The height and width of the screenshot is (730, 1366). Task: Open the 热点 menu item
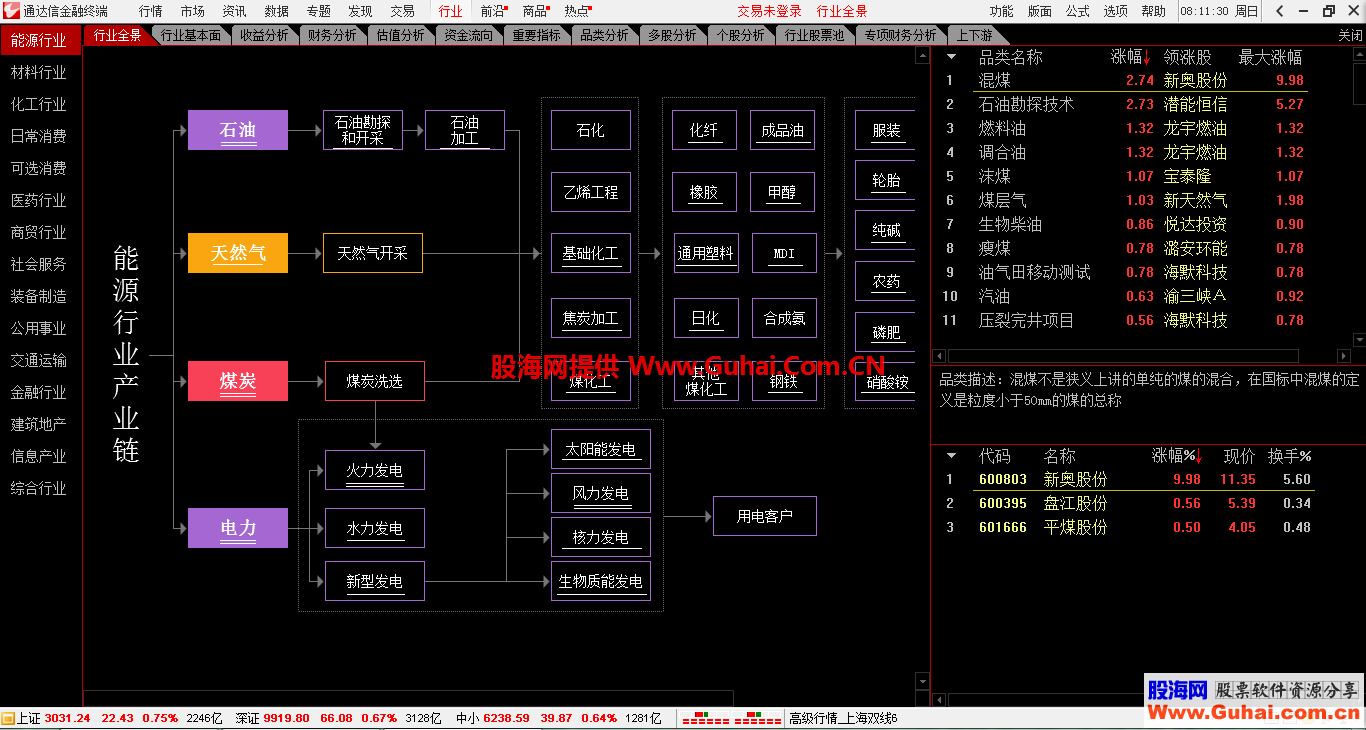(x=577, y=11)
